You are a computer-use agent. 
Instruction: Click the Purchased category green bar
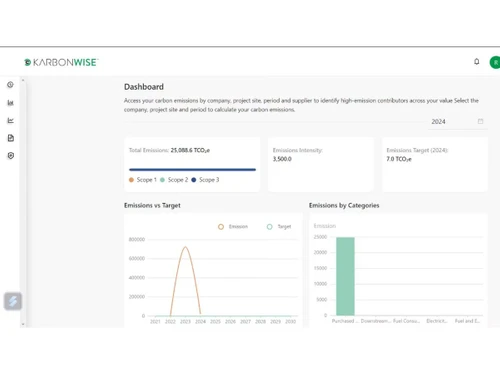point(345,276)
